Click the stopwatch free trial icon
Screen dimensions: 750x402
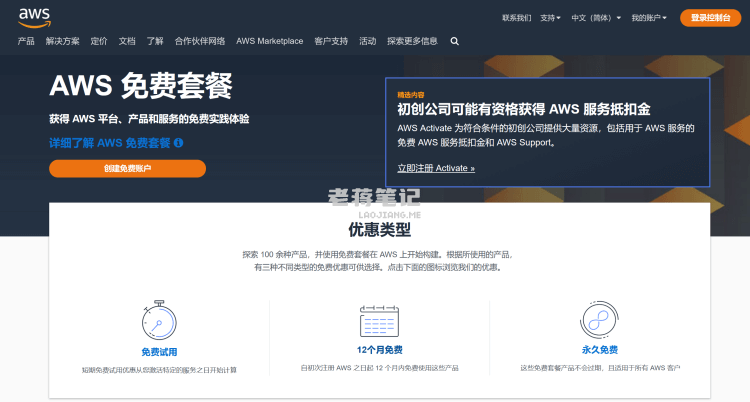[x=159, y=320]
